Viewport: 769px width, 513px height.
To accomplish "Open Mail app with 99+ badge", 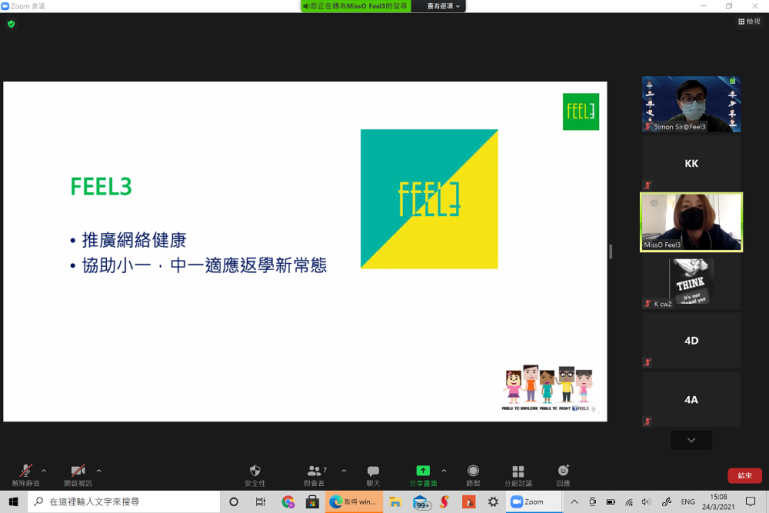I will pyautogui.click(x=421, y=502).
